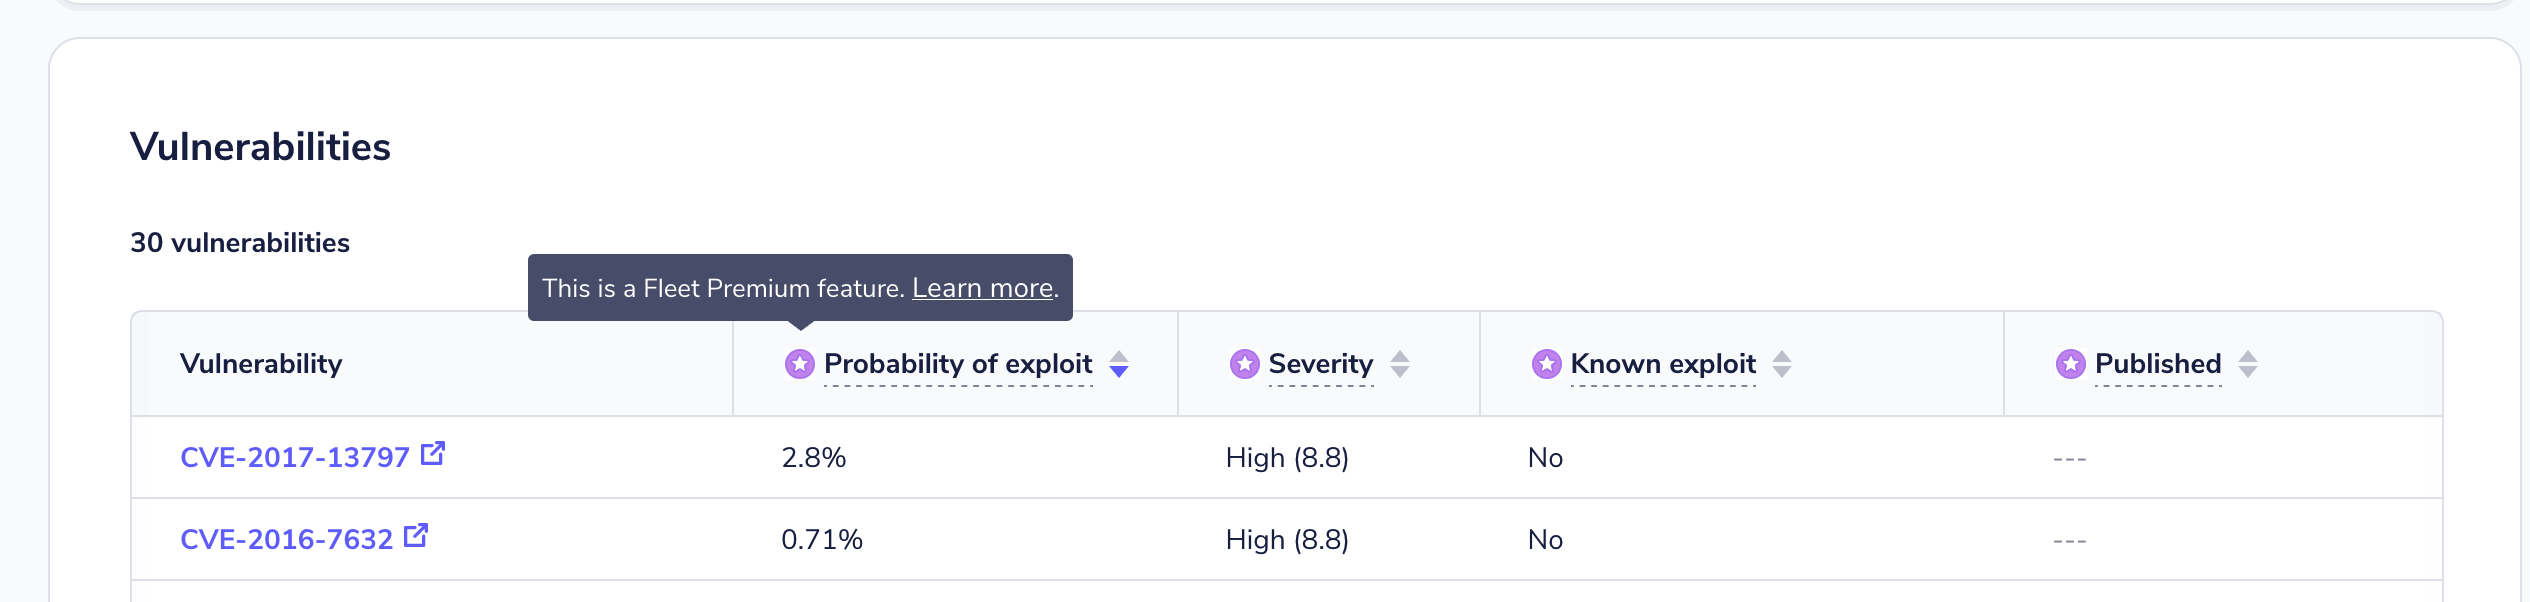Click premium star icon beside Published

(2070, 364)
